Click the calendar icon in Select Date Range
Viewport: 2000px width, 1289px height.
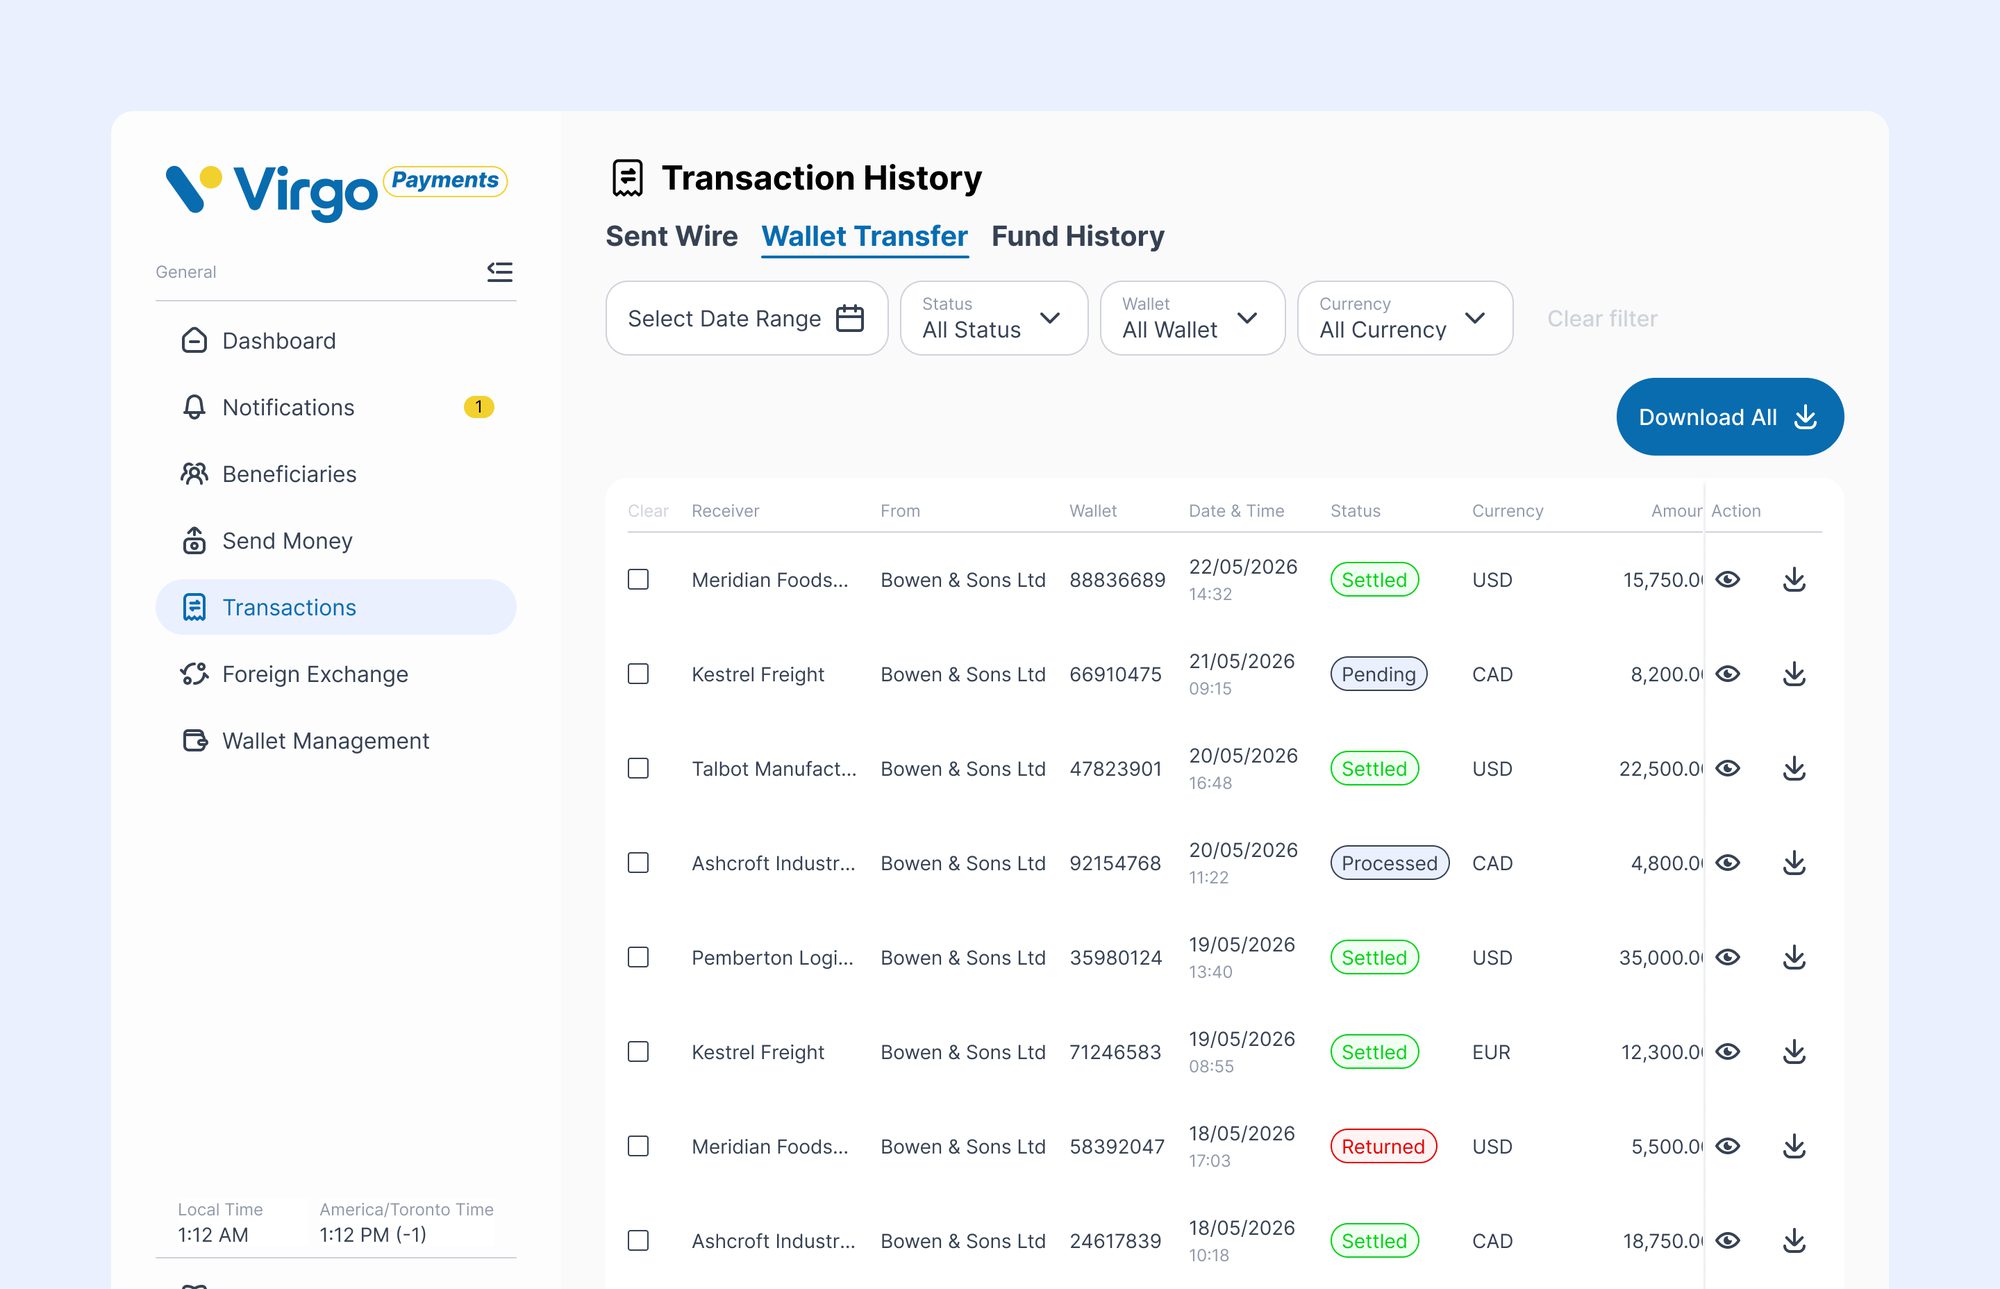[850, 318]
